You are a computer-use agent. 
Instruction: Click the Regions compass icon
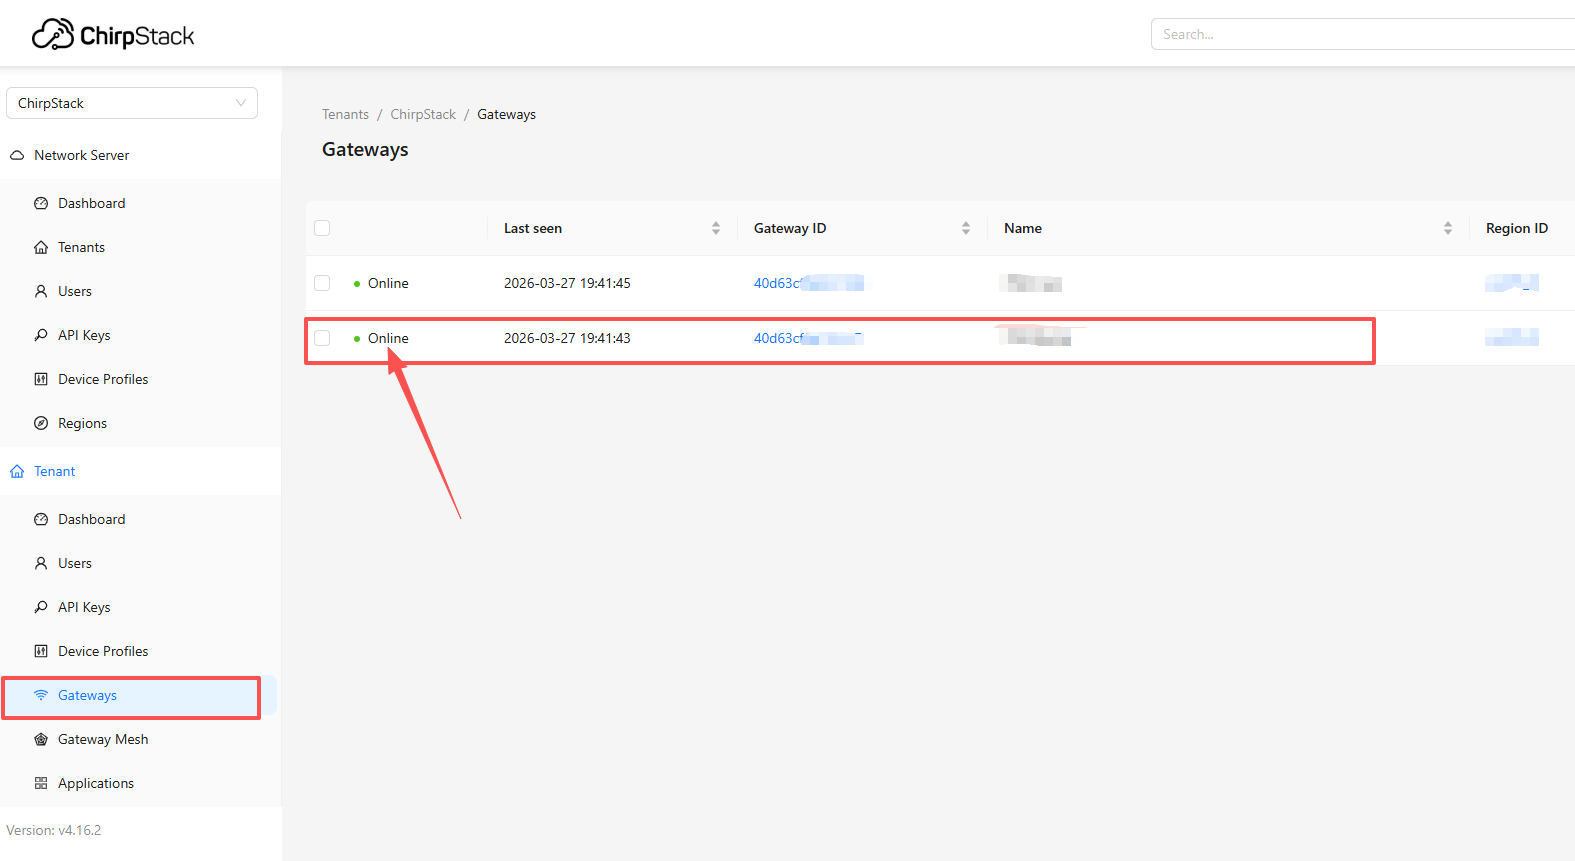[x=41, y=423]
